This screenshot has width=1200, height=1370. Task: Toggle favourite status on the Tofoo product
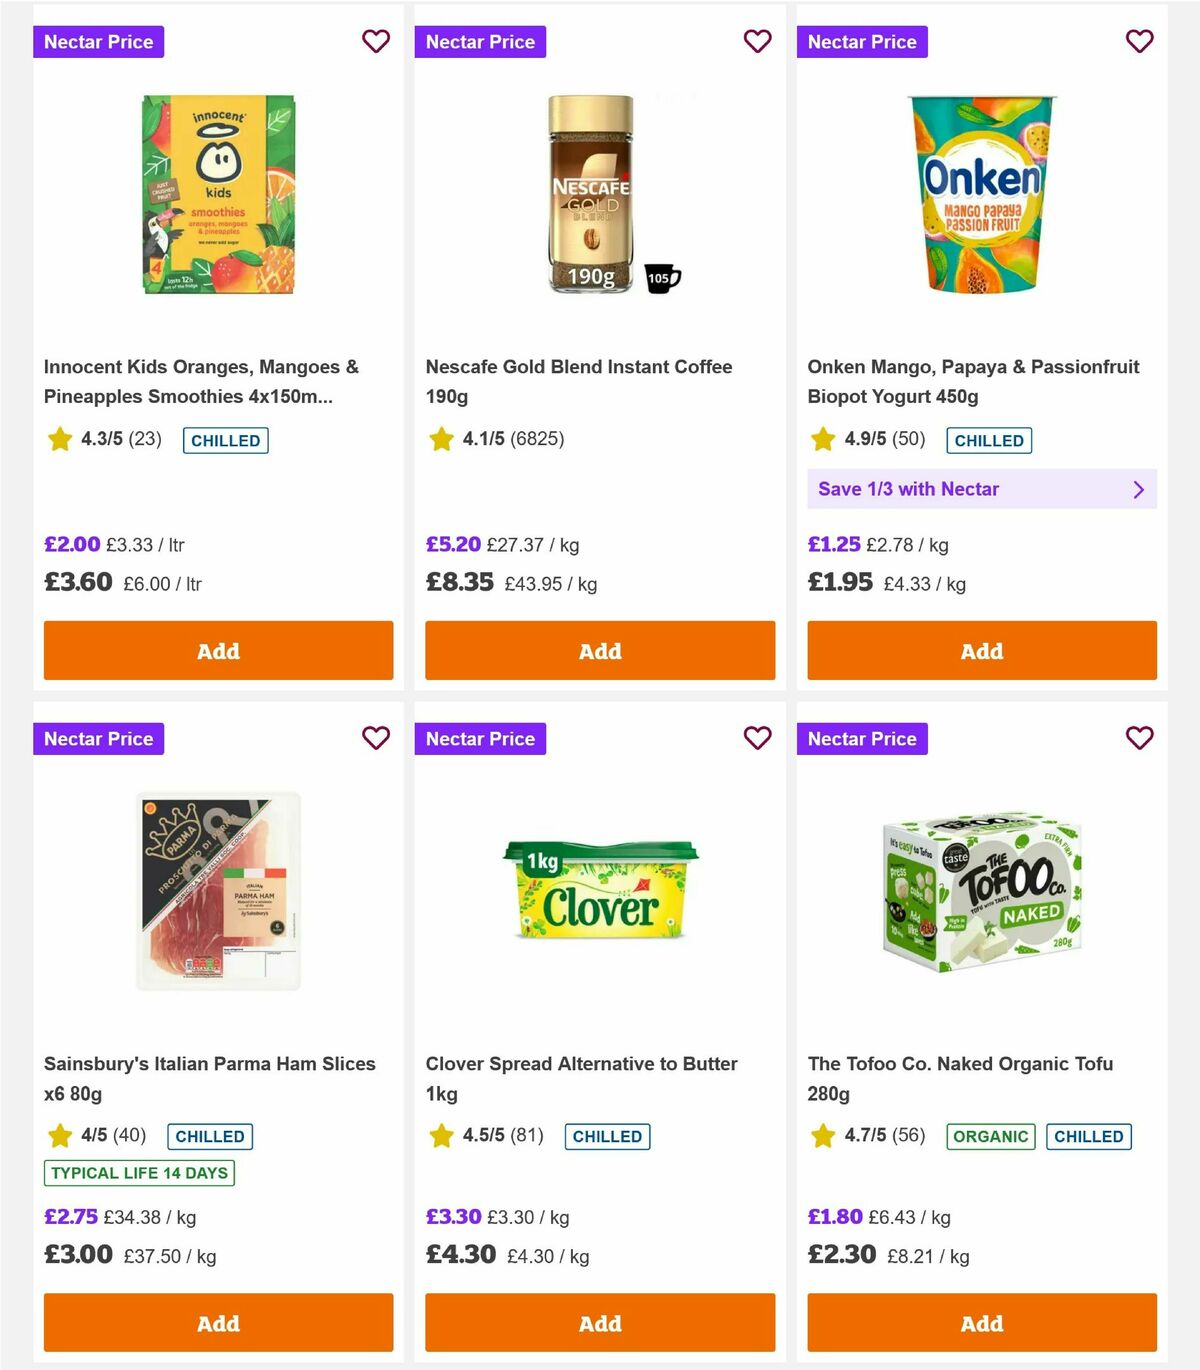(1139, 738)
